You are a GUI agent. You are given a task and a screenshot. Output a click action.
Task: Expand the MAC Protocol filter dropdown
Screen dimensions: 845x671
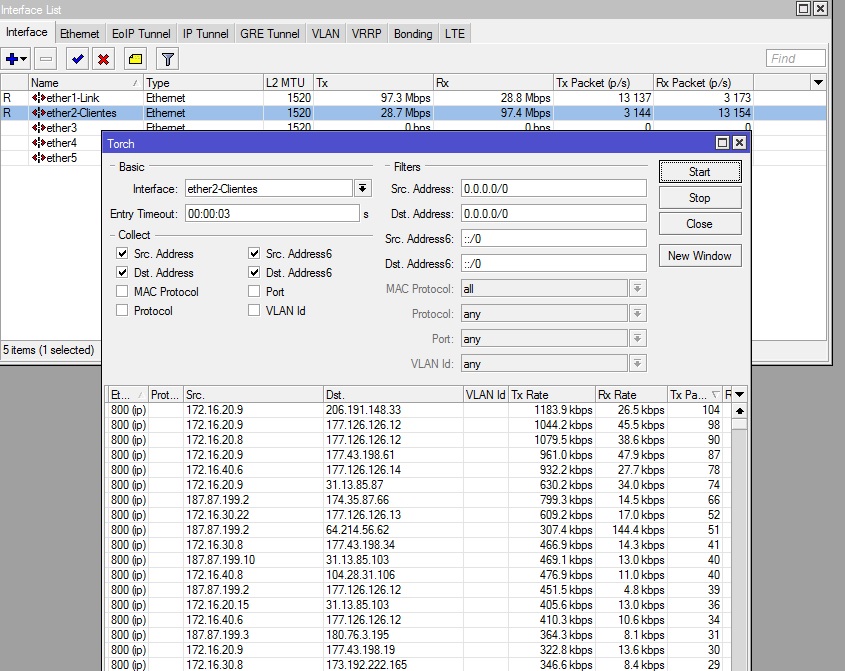(637, 289)
